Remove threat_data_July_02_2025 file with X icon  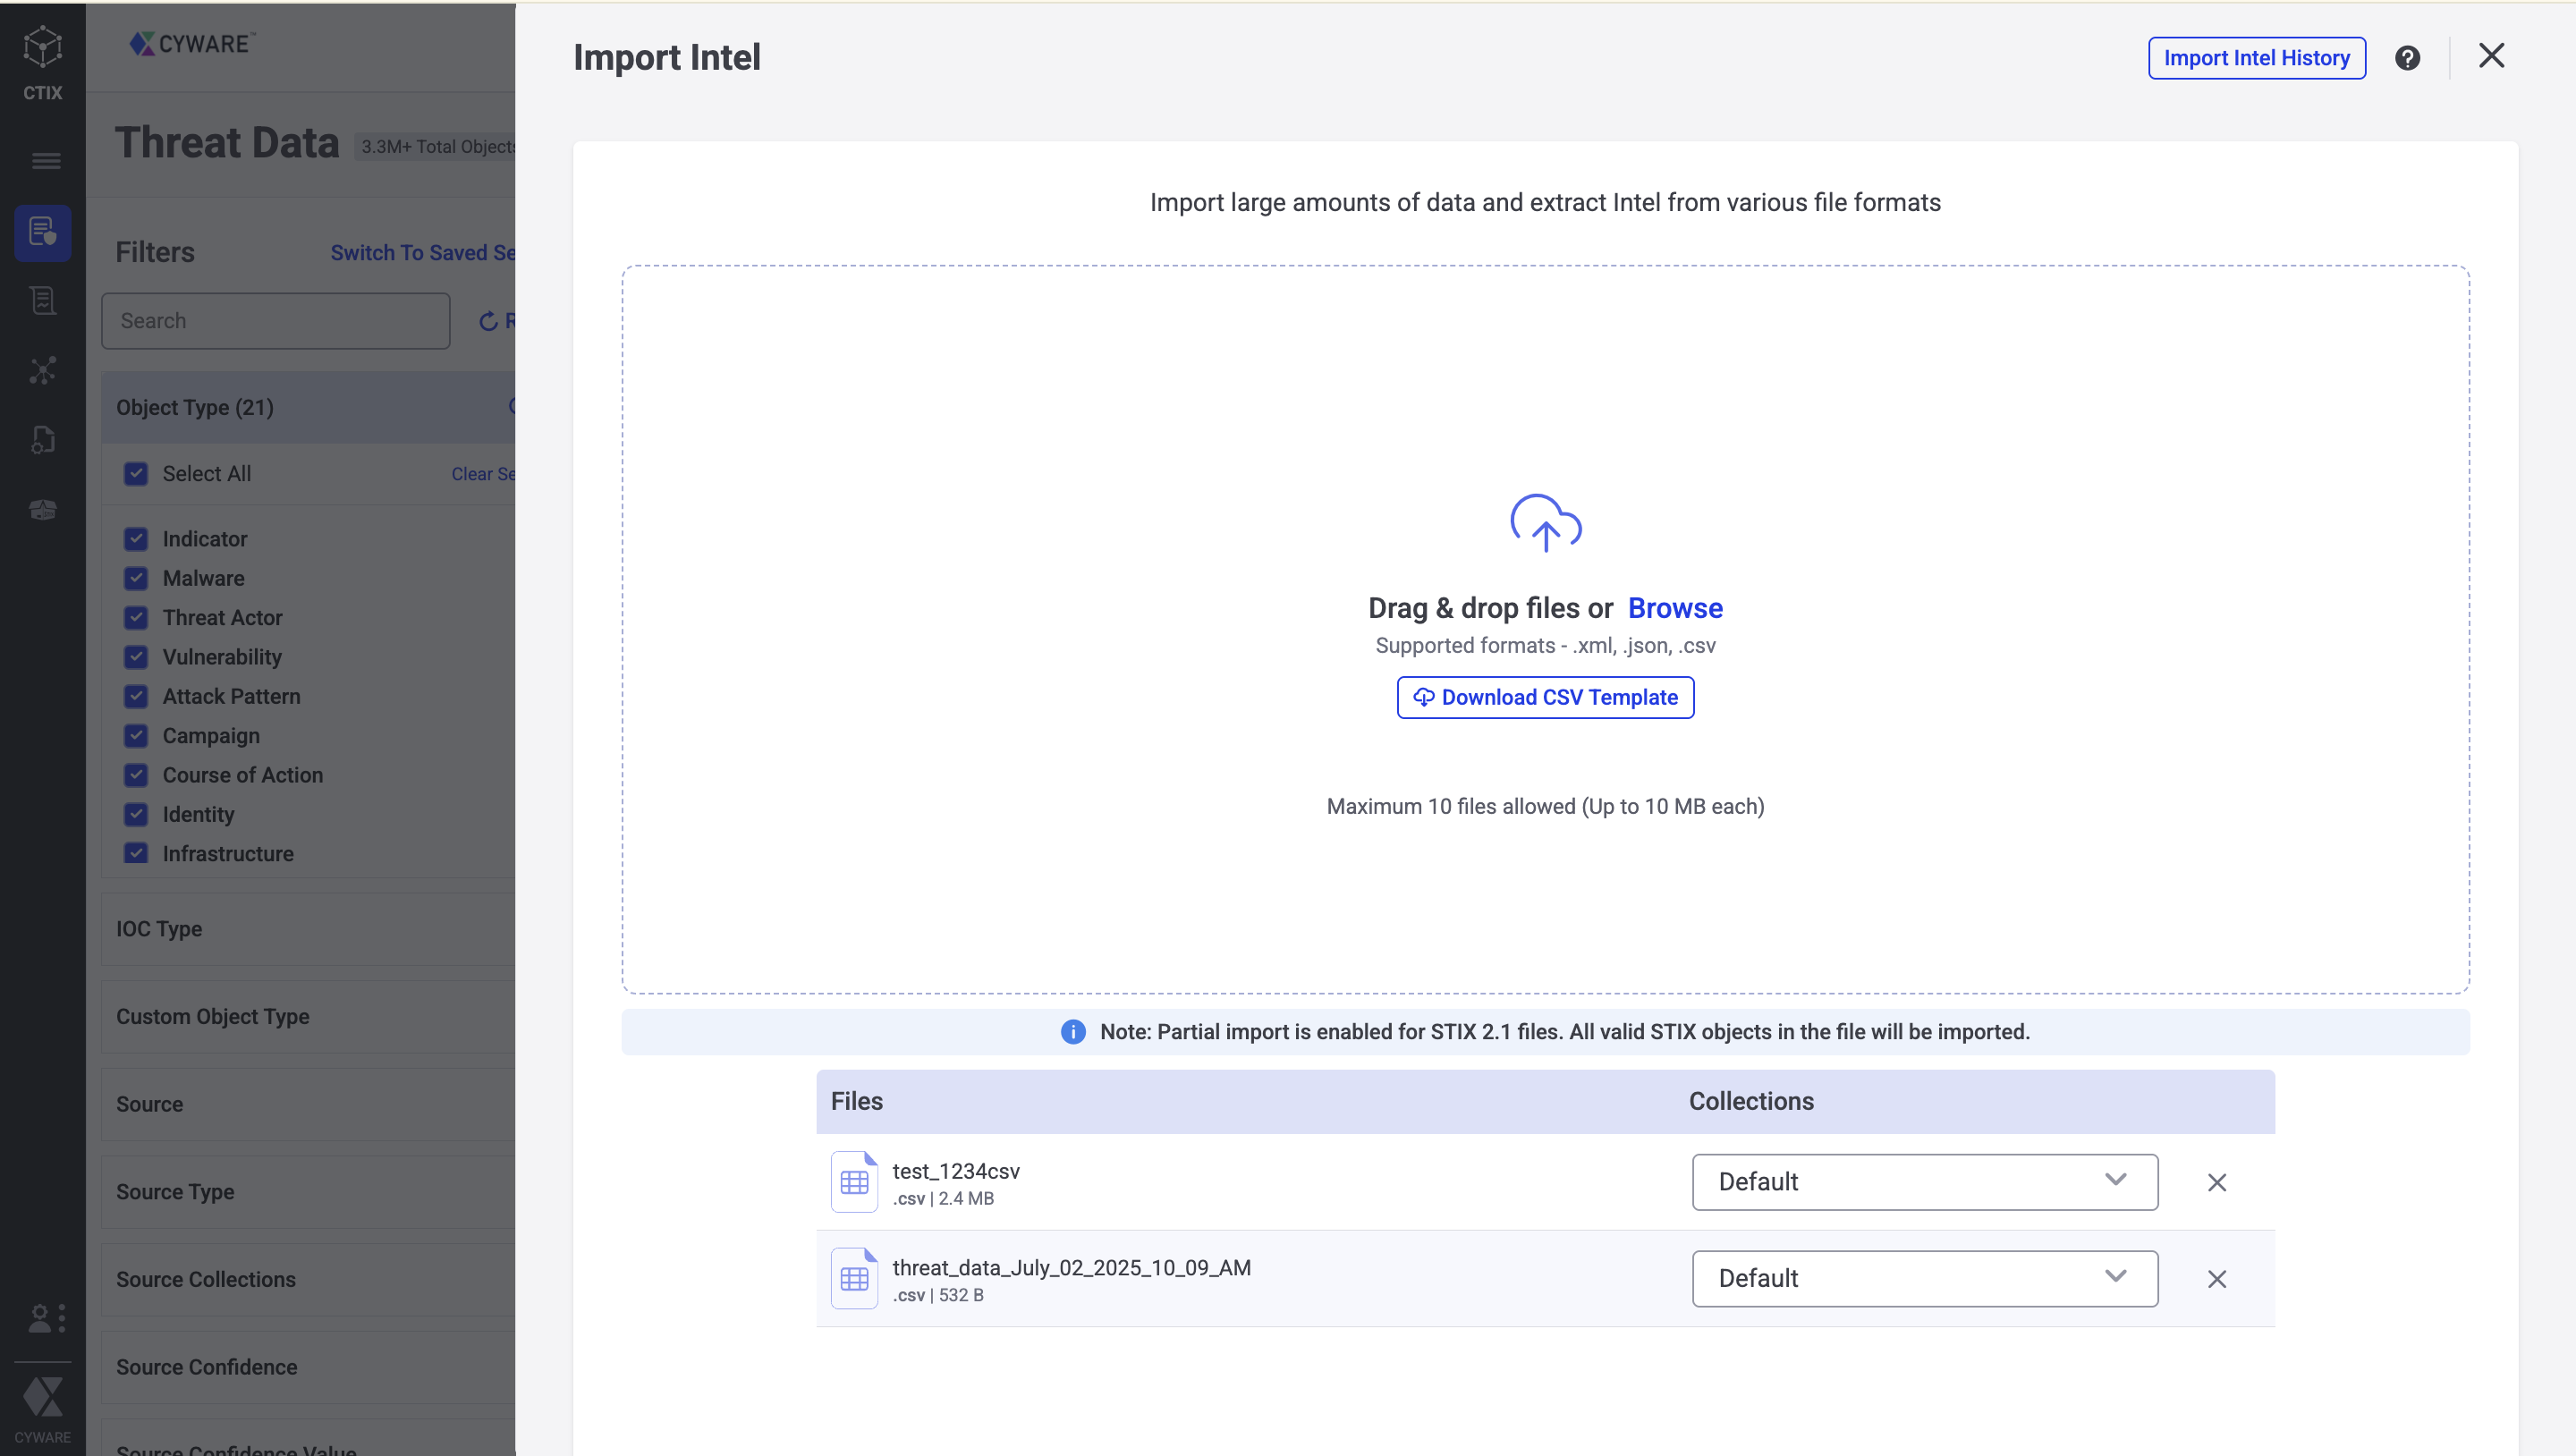click(x=2216, y=1279)
